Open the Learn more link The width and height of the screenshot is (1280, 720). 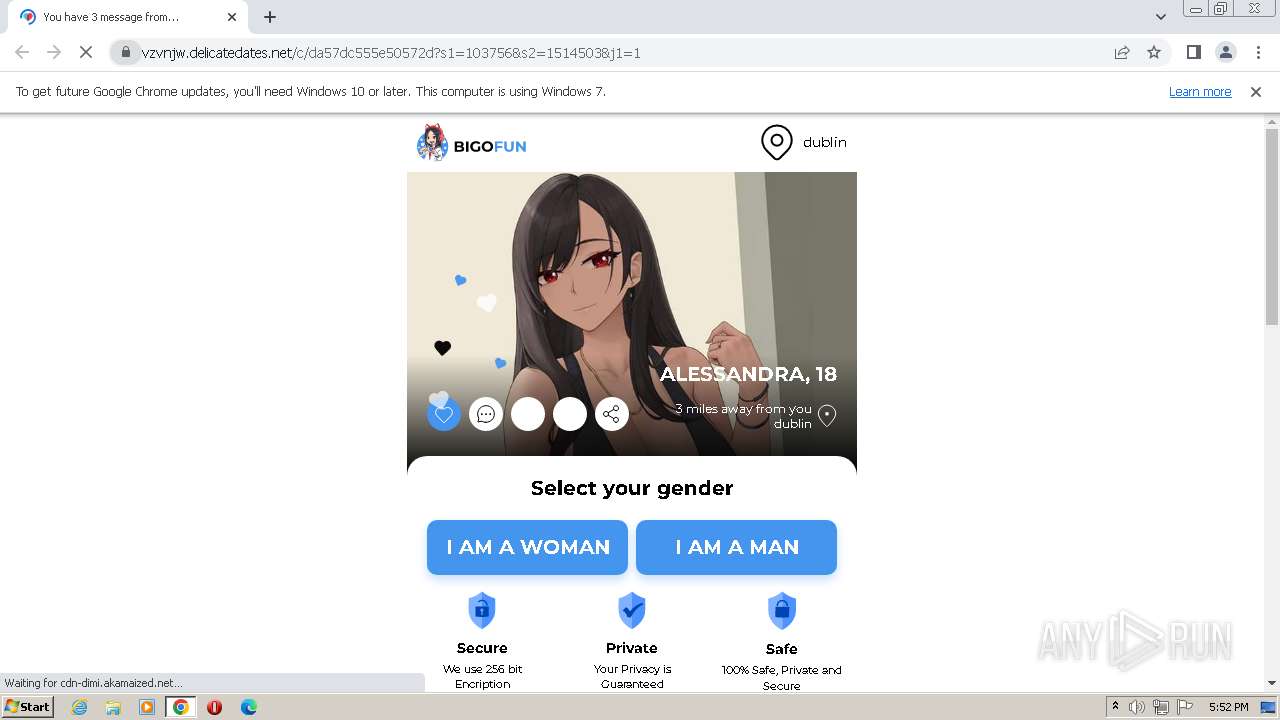[1200, 91]
